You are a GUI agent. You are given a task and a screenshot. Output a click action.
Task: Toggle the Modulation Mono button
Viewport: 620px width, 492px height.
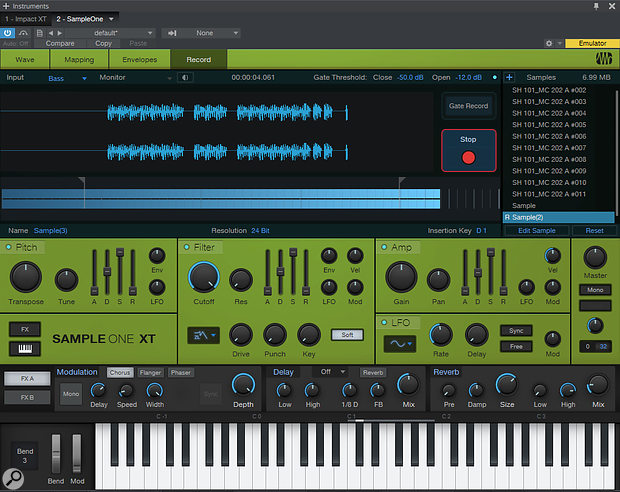point(71,394)
